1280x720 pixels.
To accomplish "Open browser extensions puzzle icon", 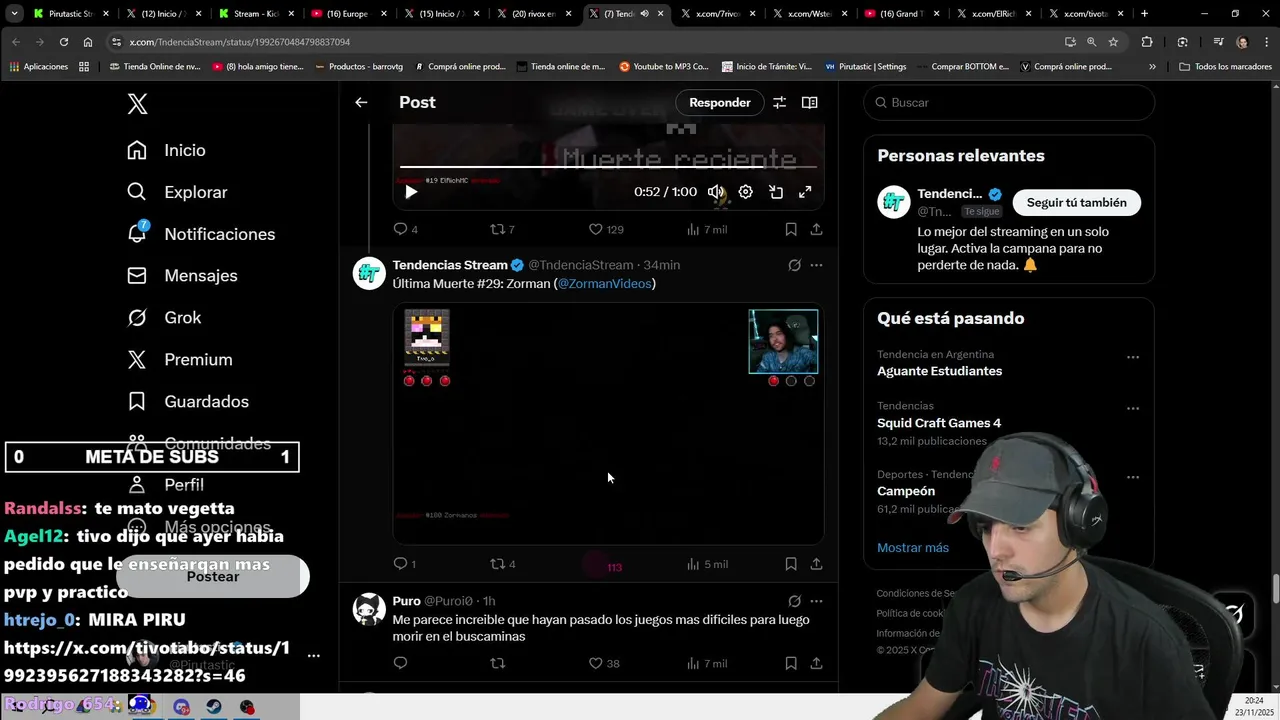I will (x=1147, y=42).
